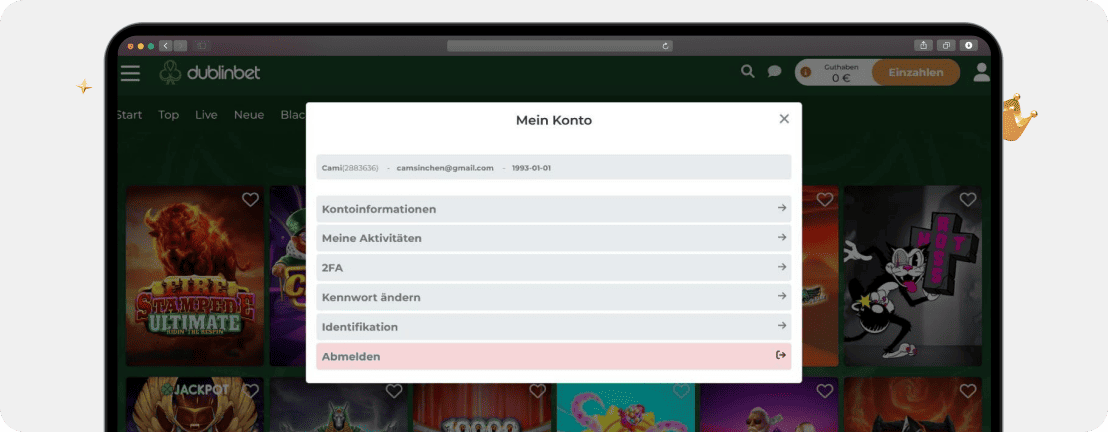
Task: Expand Meine Aktivitäten section
Action: click(x=553, y=238)
